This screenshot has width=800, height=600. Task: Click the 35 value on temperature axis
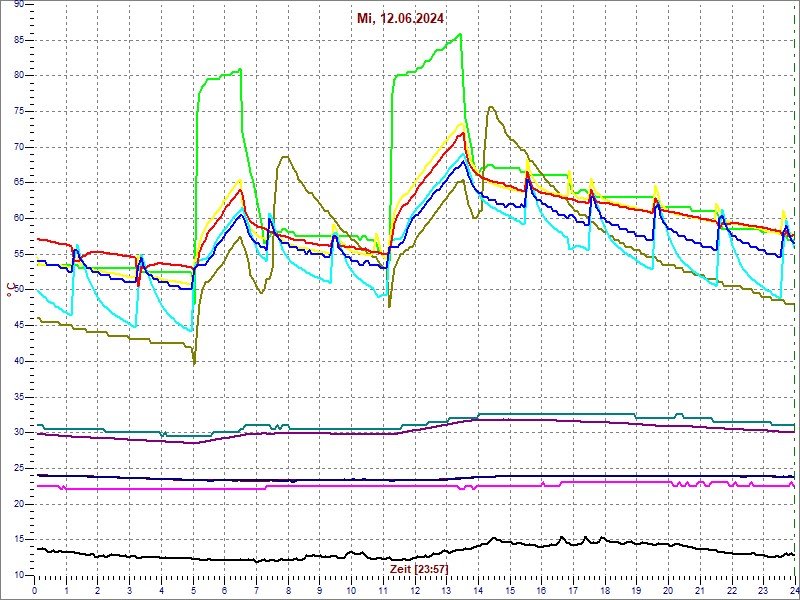(x=19, y=397)
